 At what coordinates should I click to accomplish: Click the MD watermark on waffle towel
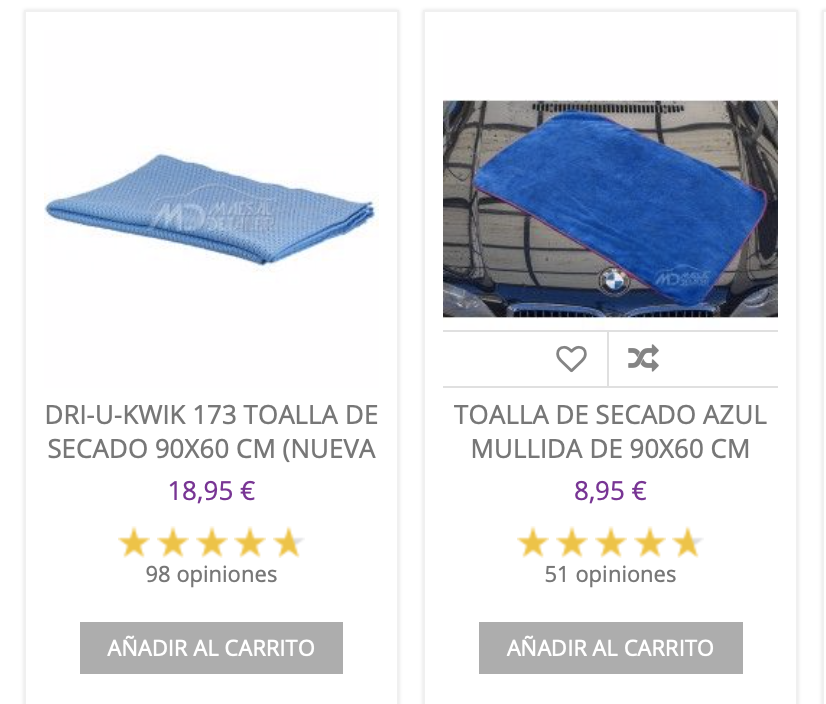click(x=213, y=215)
